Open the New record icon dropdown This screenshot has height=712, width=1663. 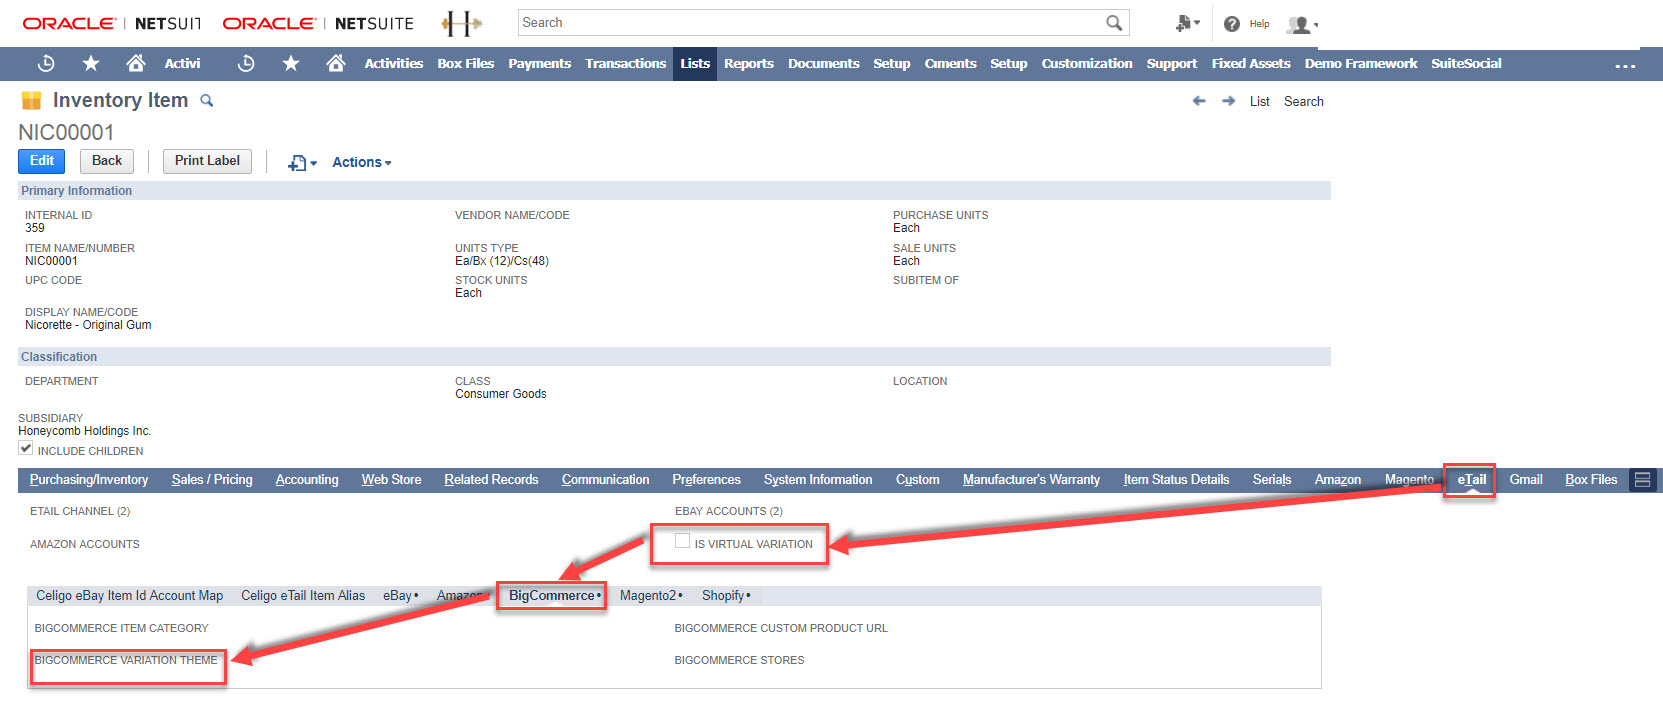pyautogui.click(x=302, y=163)
